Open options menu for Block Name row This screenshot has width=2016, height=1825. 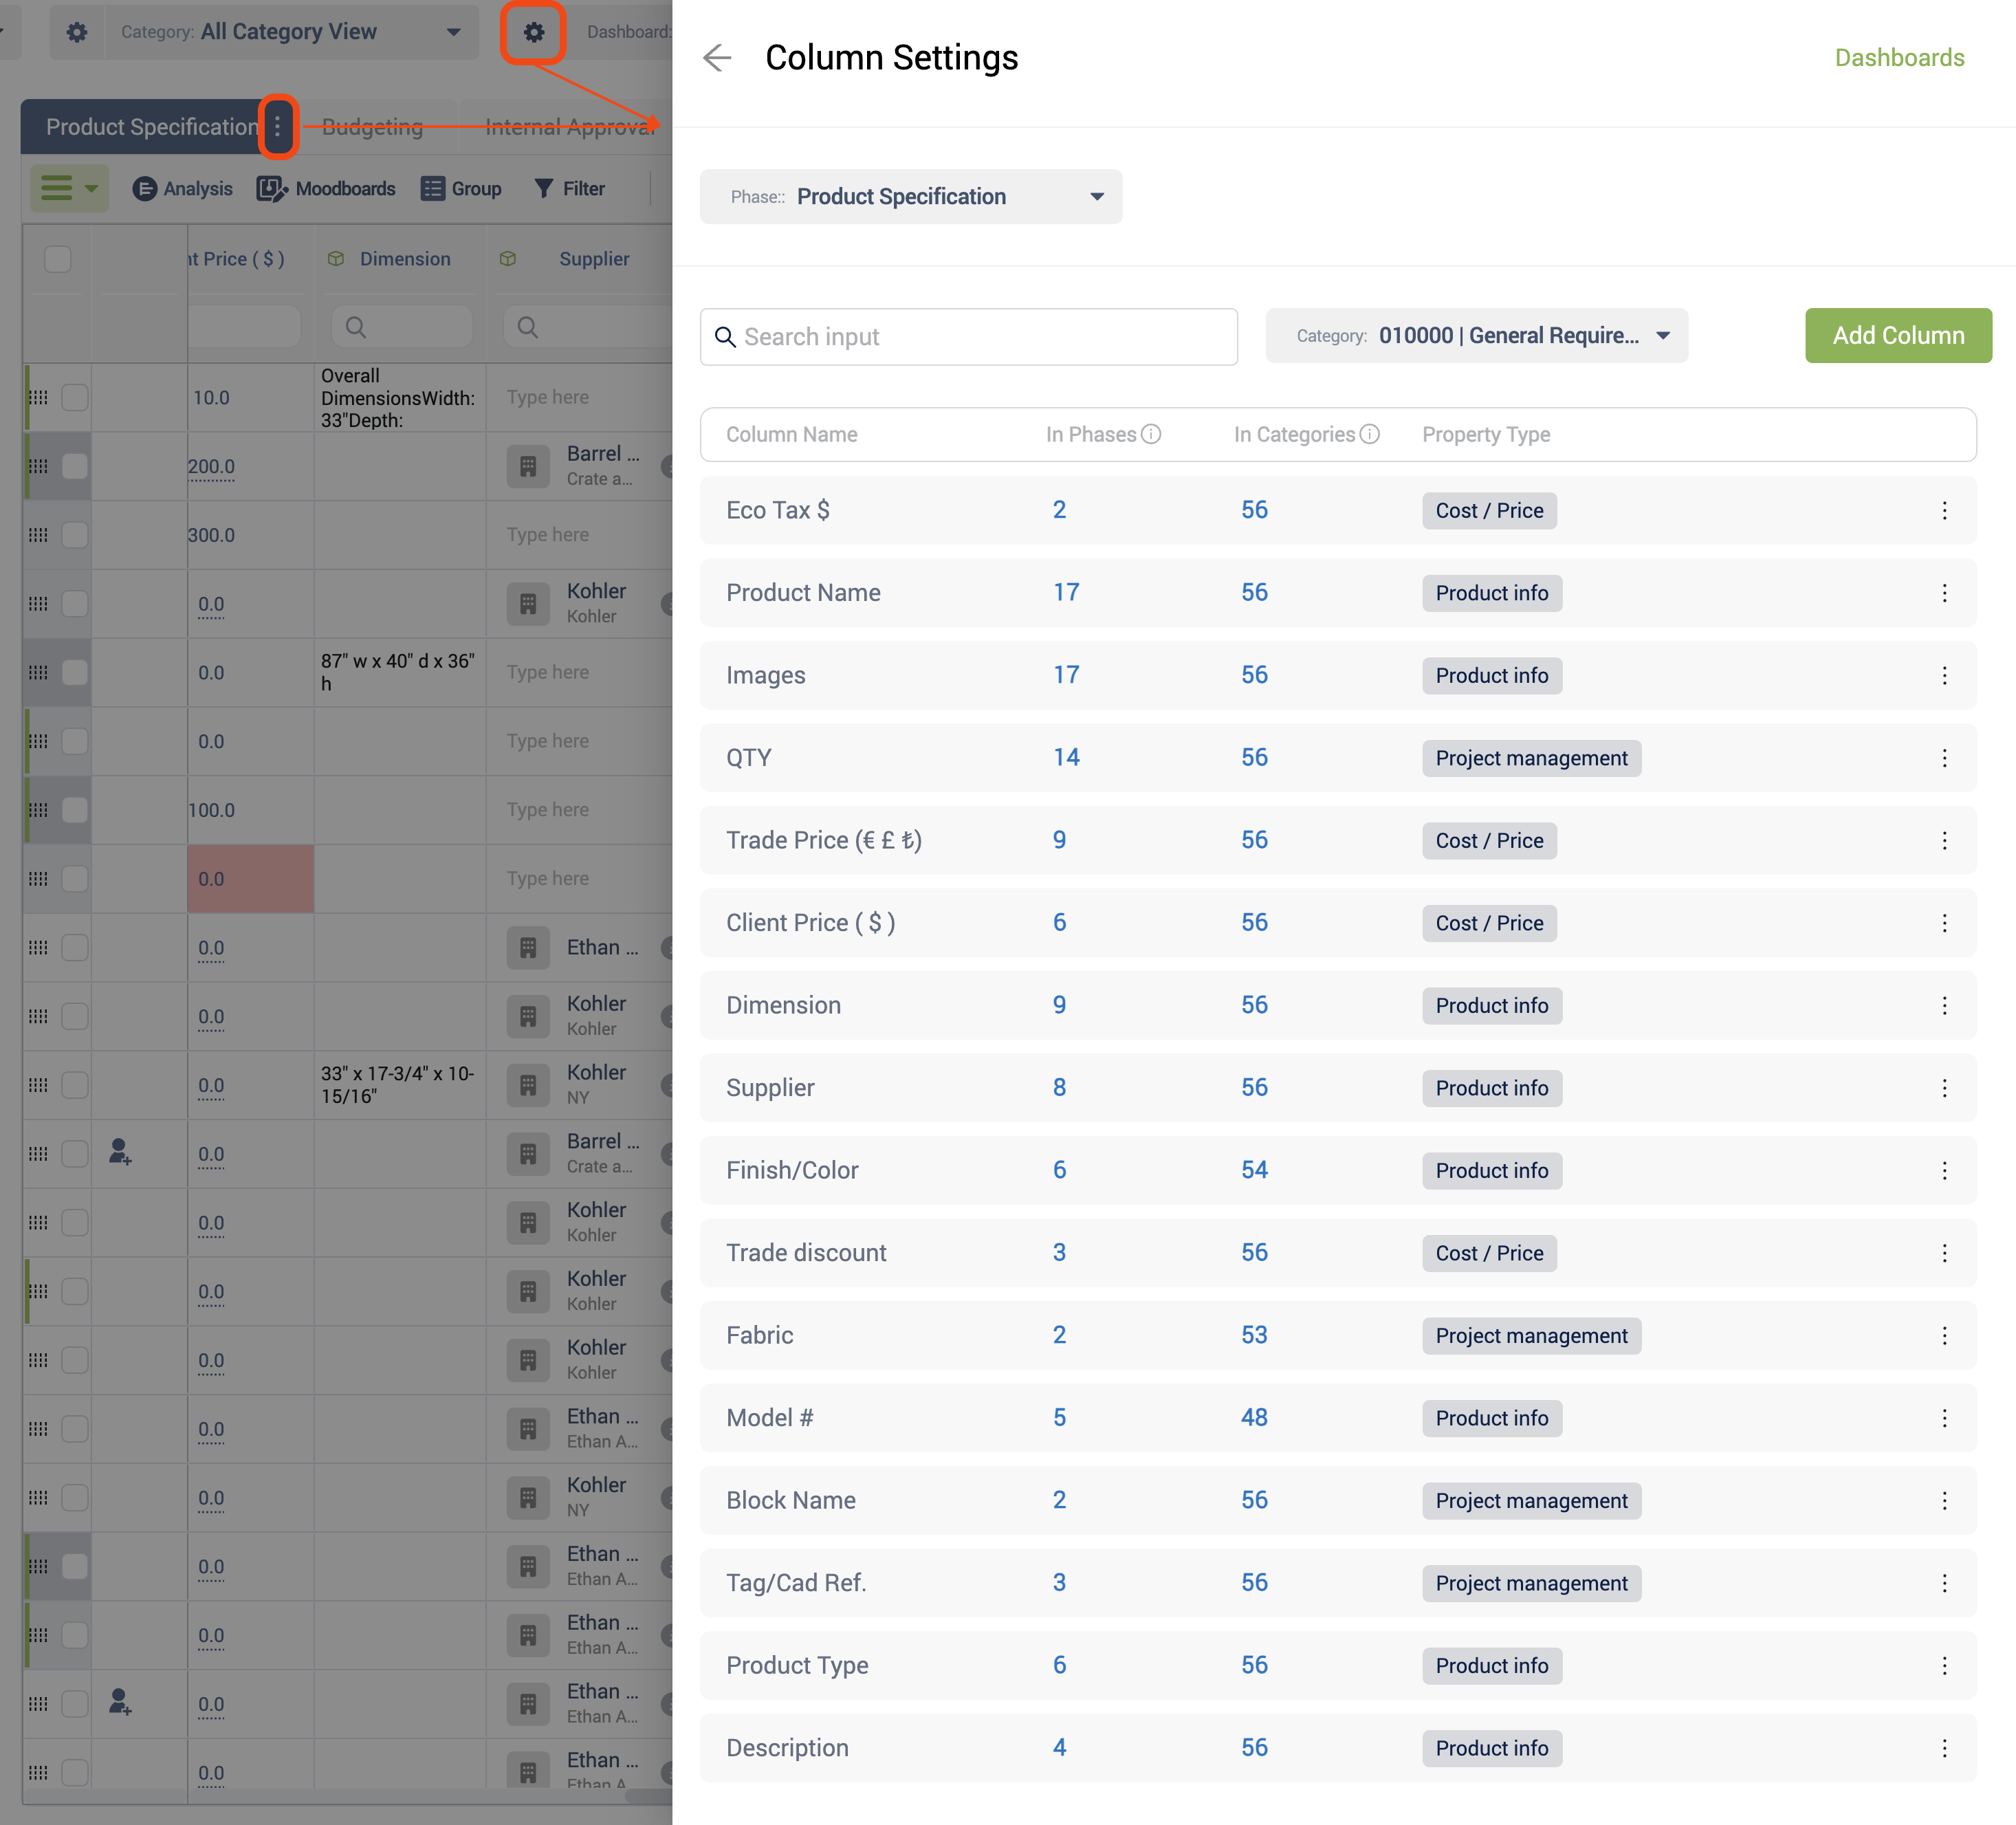click(1944, 1501)
